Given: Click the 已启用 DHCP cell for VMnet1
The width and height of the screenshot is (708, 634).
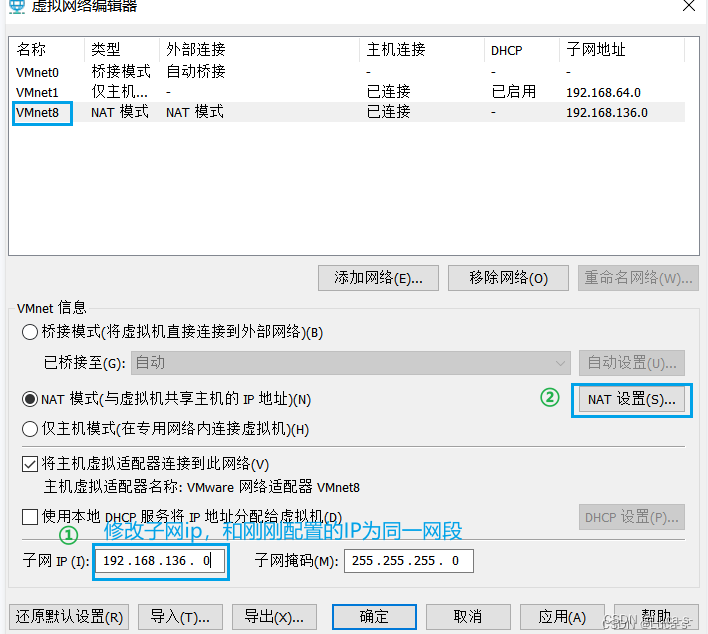Looking at the screenshot, I should coord(513,92).
